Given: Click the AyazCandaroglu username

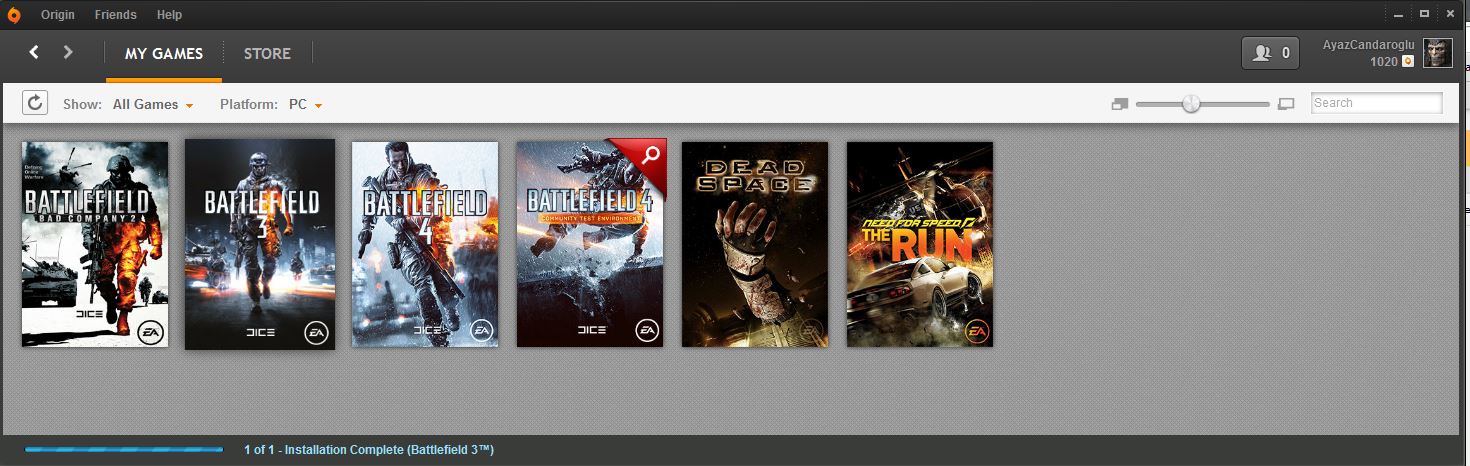Looking at the screenshot, I should (x=1368, y=46).
